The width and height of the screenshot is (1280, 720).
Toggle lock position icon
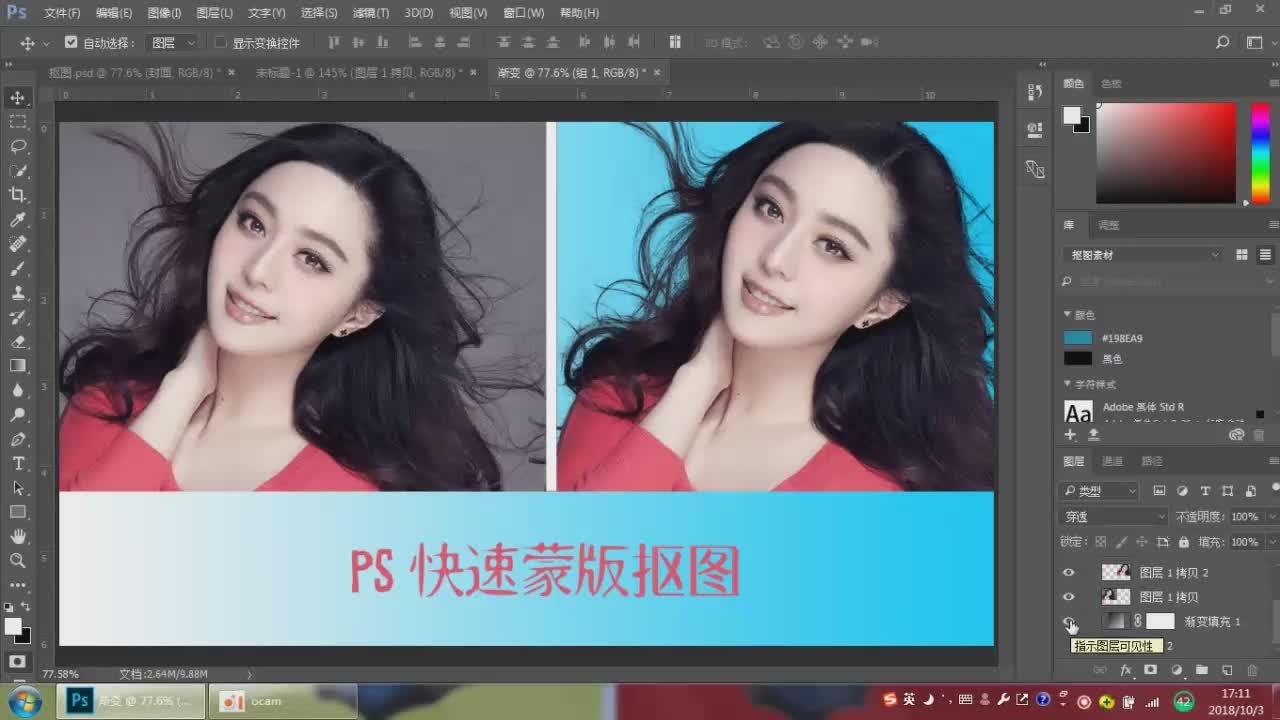point(1142,542)
